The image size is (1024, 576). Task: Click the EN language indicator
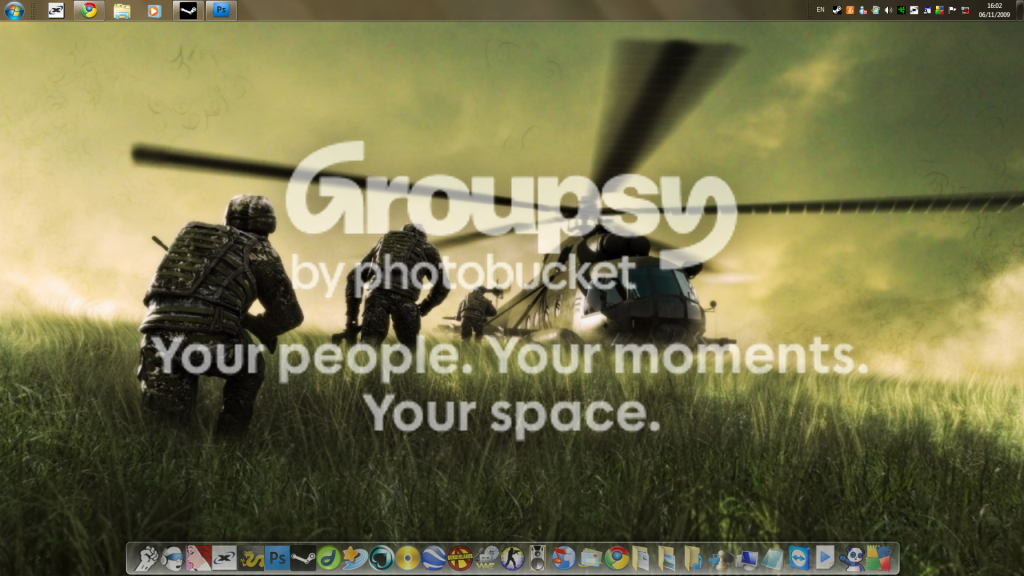tap(820, 10)
